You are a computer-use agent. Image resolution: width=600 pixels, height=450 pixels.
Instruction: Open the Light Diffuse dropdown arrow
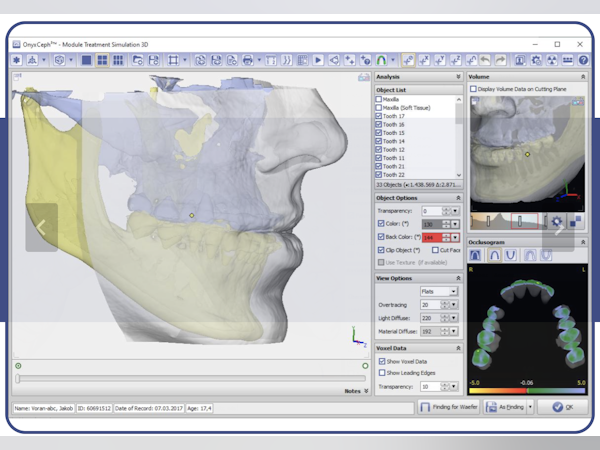tap(454, 318)
